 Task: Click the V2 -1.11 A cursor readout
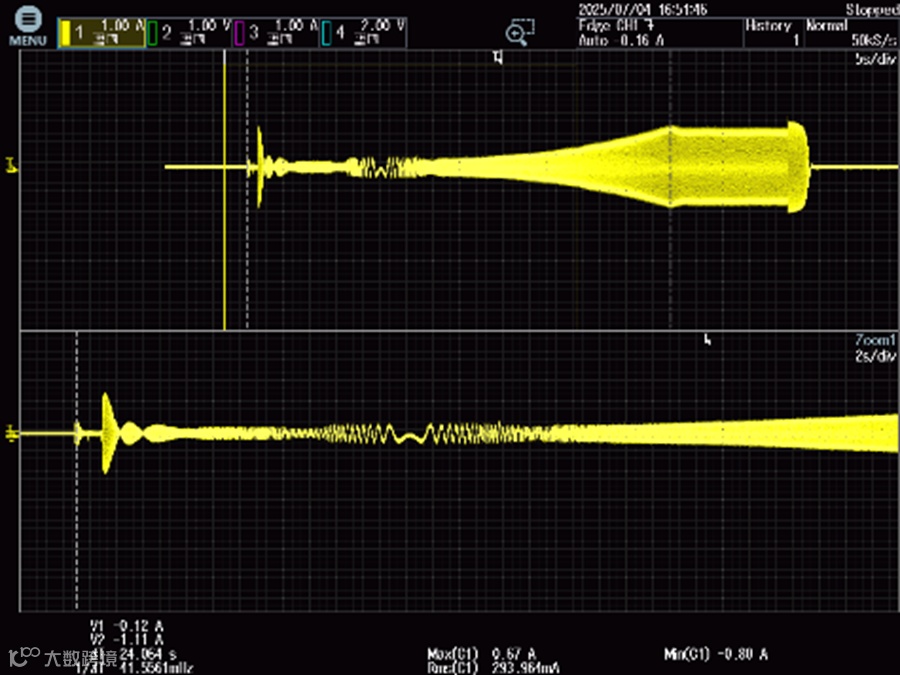click(126, 639)
